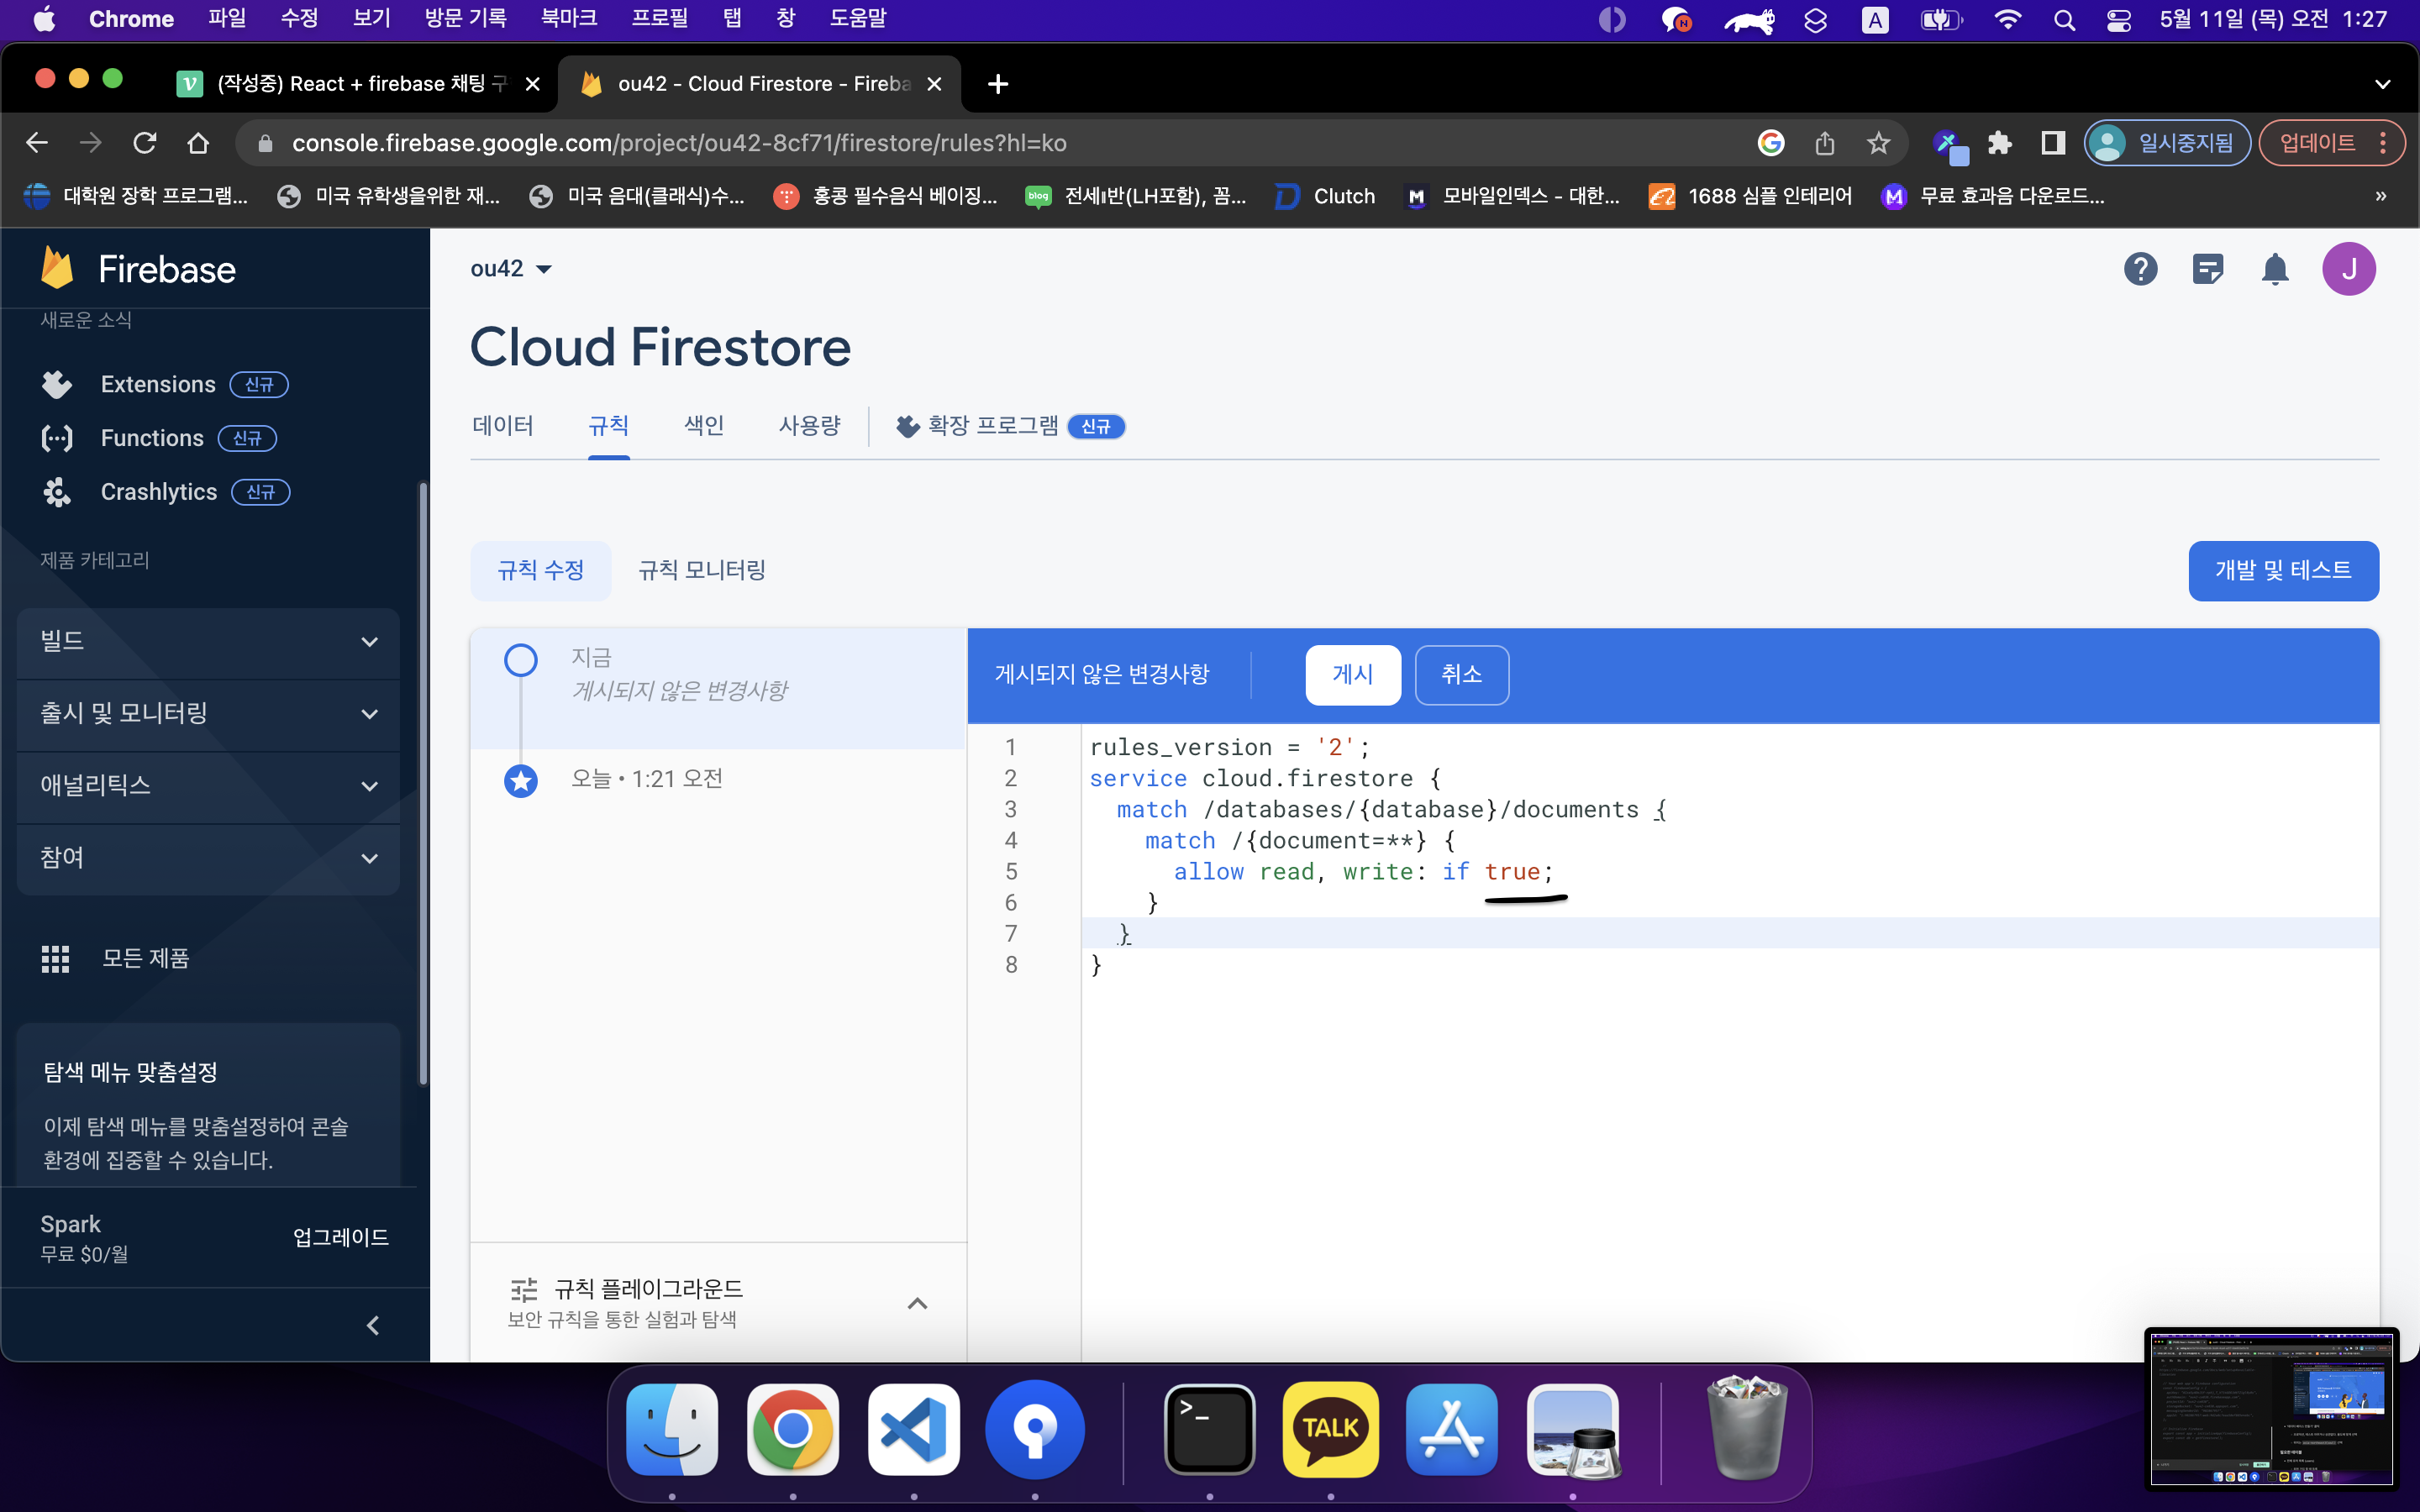The height and width of the screenshot is (1512, 2420).
Task: Open Chrome extensions puzzle icon
Action: tap(1999, 143)
